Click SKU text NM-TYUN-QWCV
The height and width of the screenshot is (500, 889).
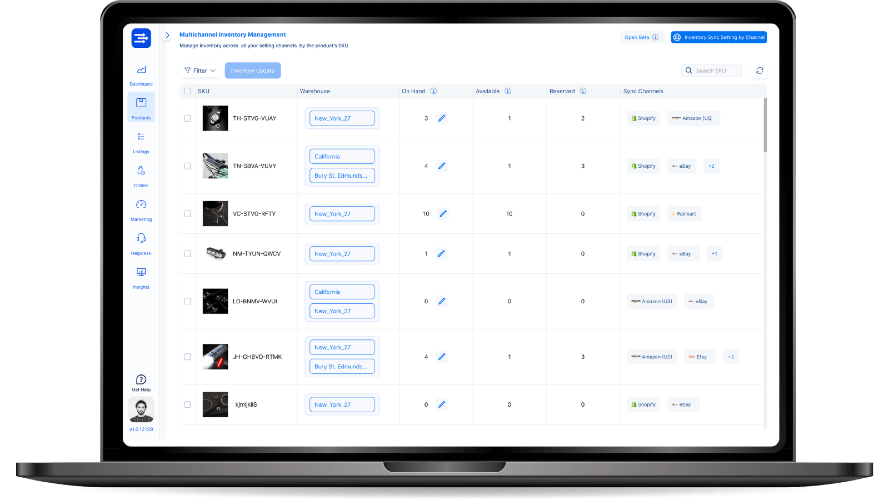click(257, 254)
